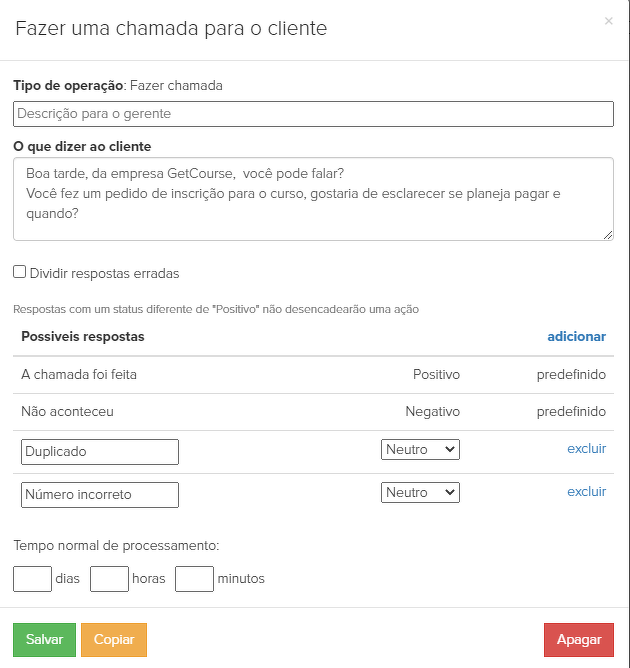Open status dropdown for 'Número incorreto'

420,493
